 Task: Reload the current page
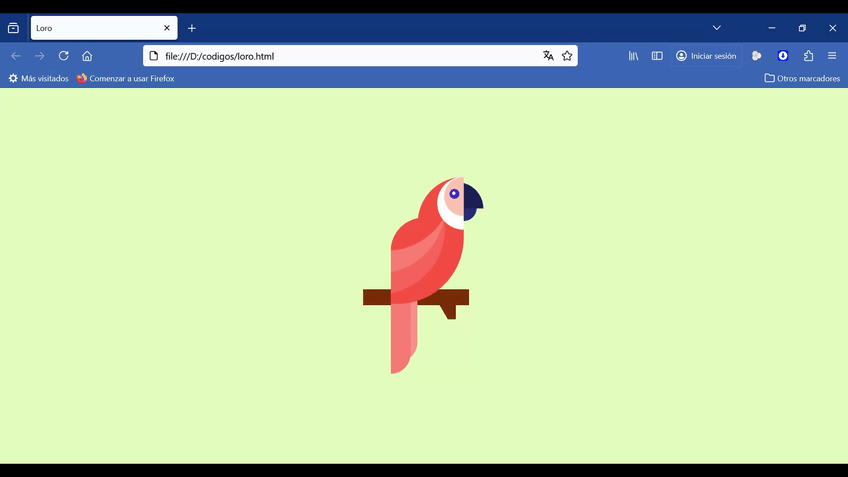point(63,56)
